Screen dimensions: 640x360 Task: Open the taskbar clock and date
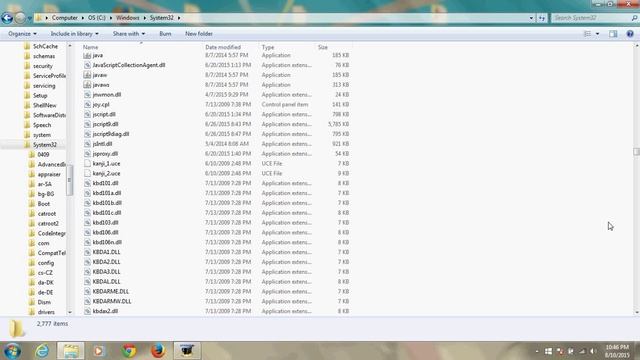(x=618, y=351)
